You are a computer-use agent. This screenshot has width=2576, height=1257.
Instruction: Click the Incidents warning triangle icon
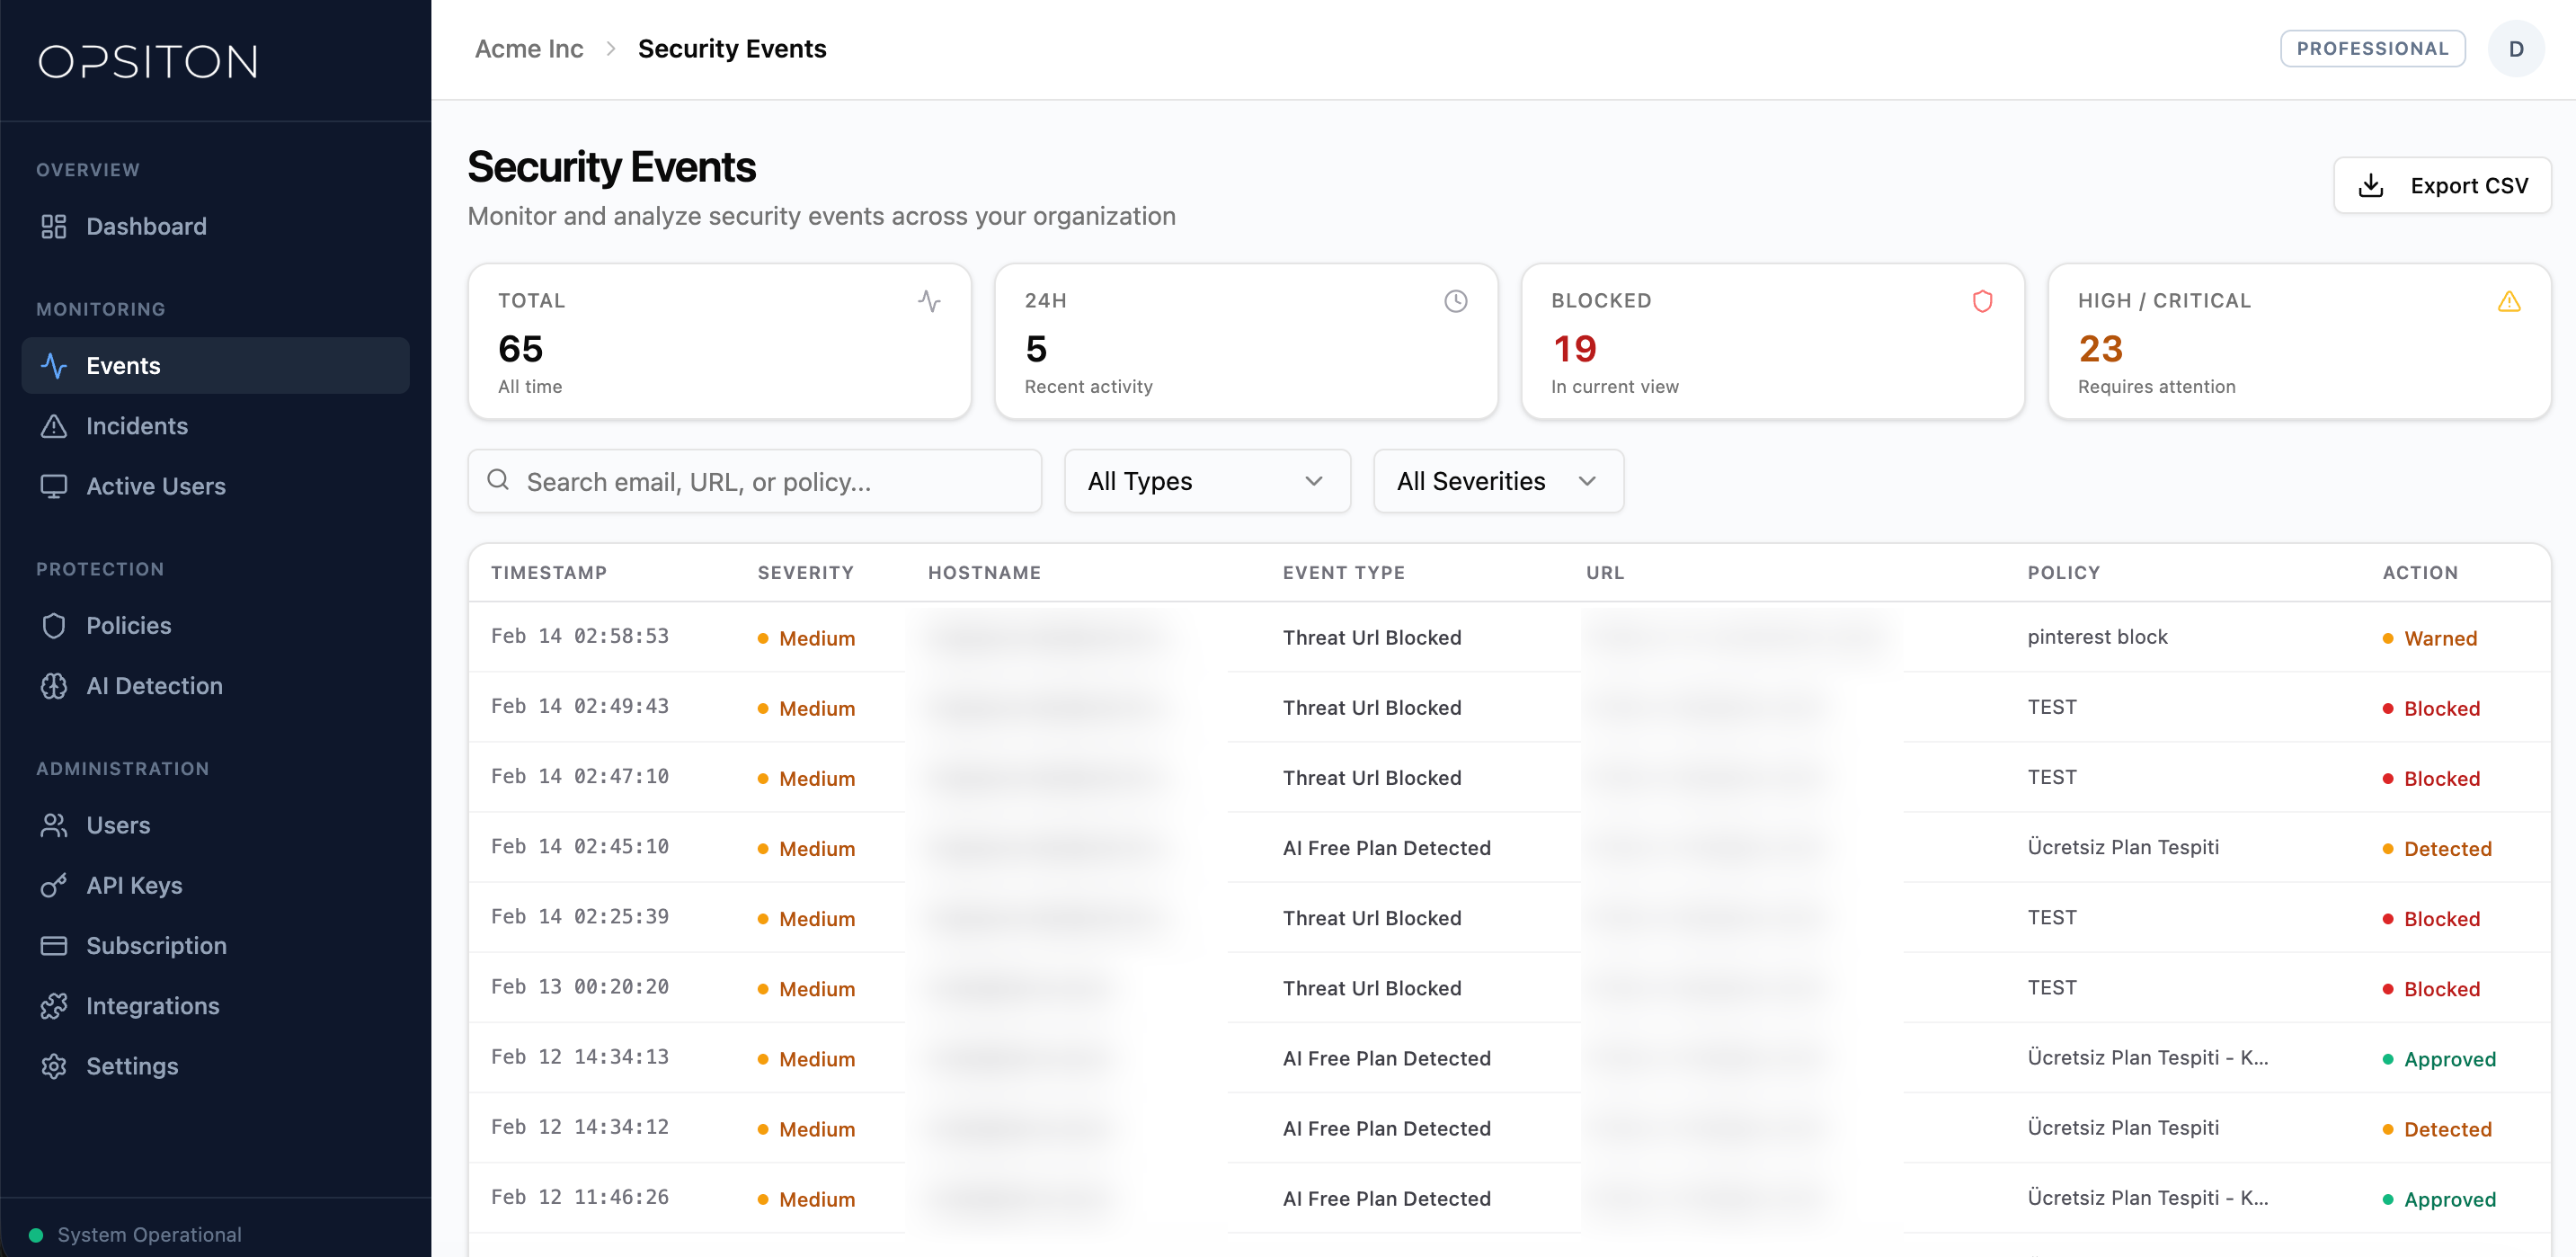54,425
